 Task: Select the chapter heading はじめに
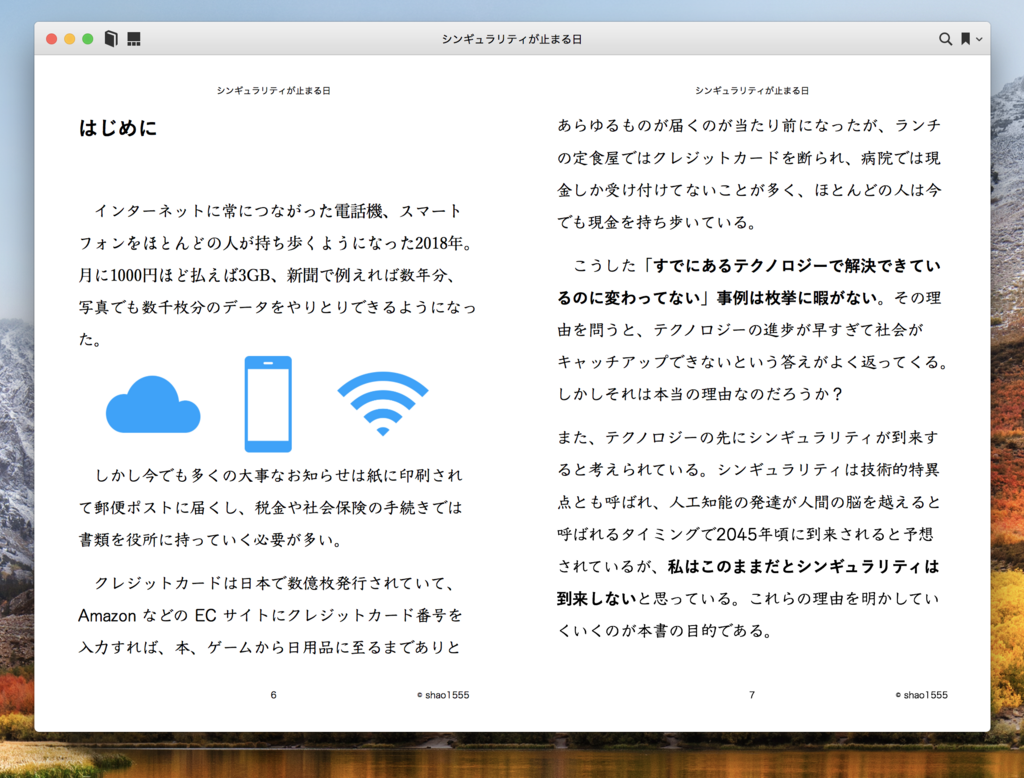(118, 127)
